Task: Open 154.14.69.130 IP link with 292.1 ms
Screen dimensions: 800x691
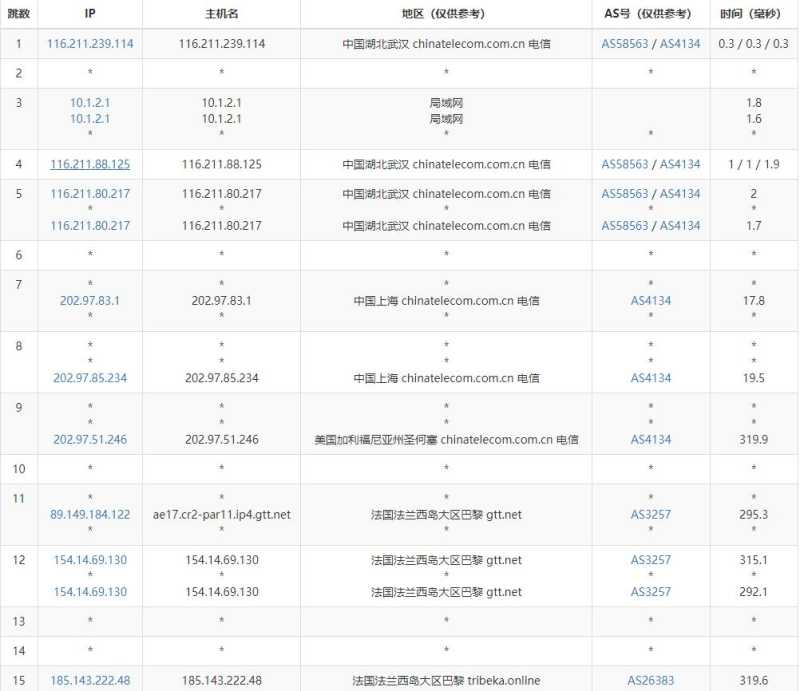Action: point(90,591)
